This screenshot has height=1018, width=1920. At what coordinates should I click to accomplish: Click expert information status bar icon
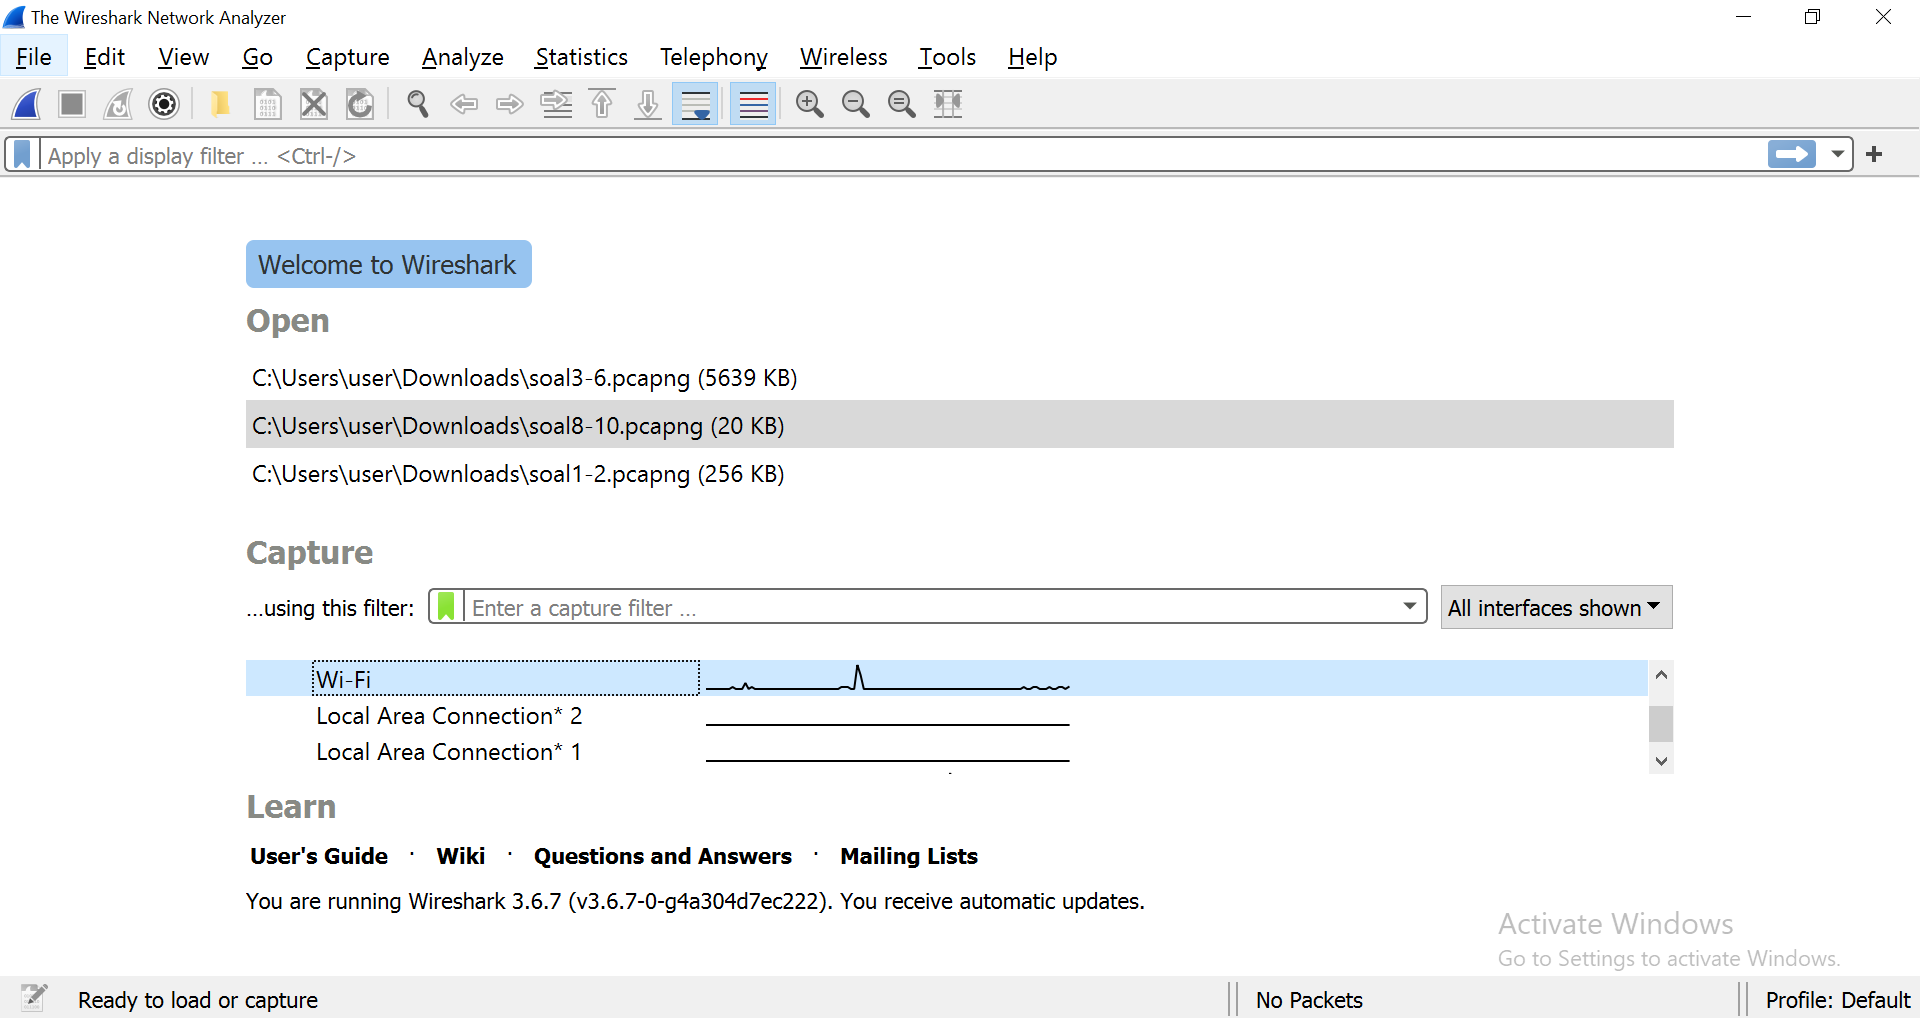[33, 997]
